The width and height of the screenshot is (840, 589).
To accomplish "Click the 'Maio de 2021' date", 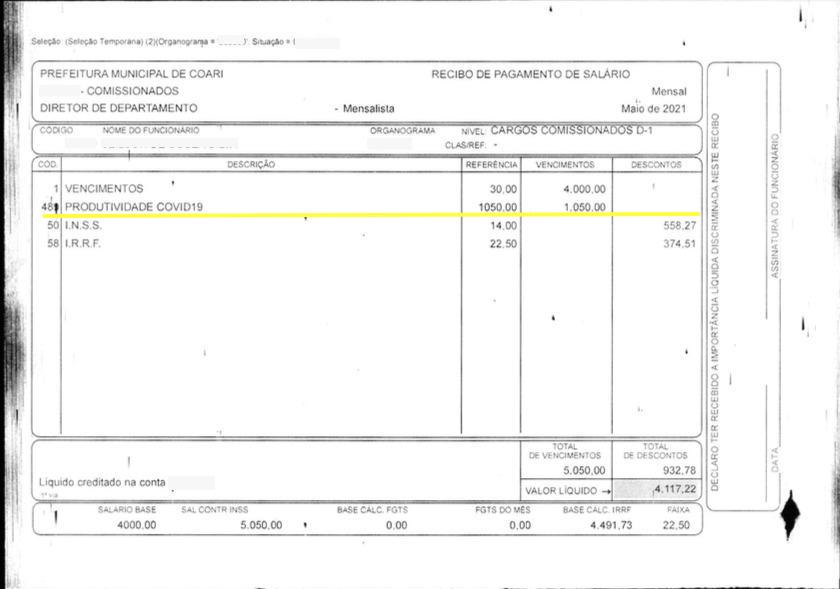I will 654,108.
